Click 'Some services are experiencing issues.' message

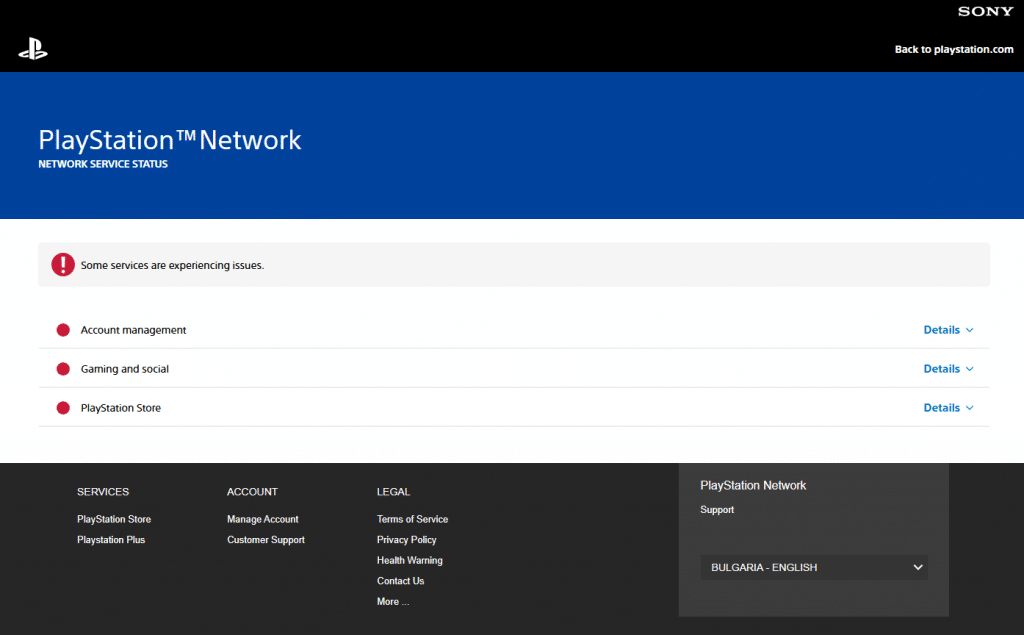(172, 265)
